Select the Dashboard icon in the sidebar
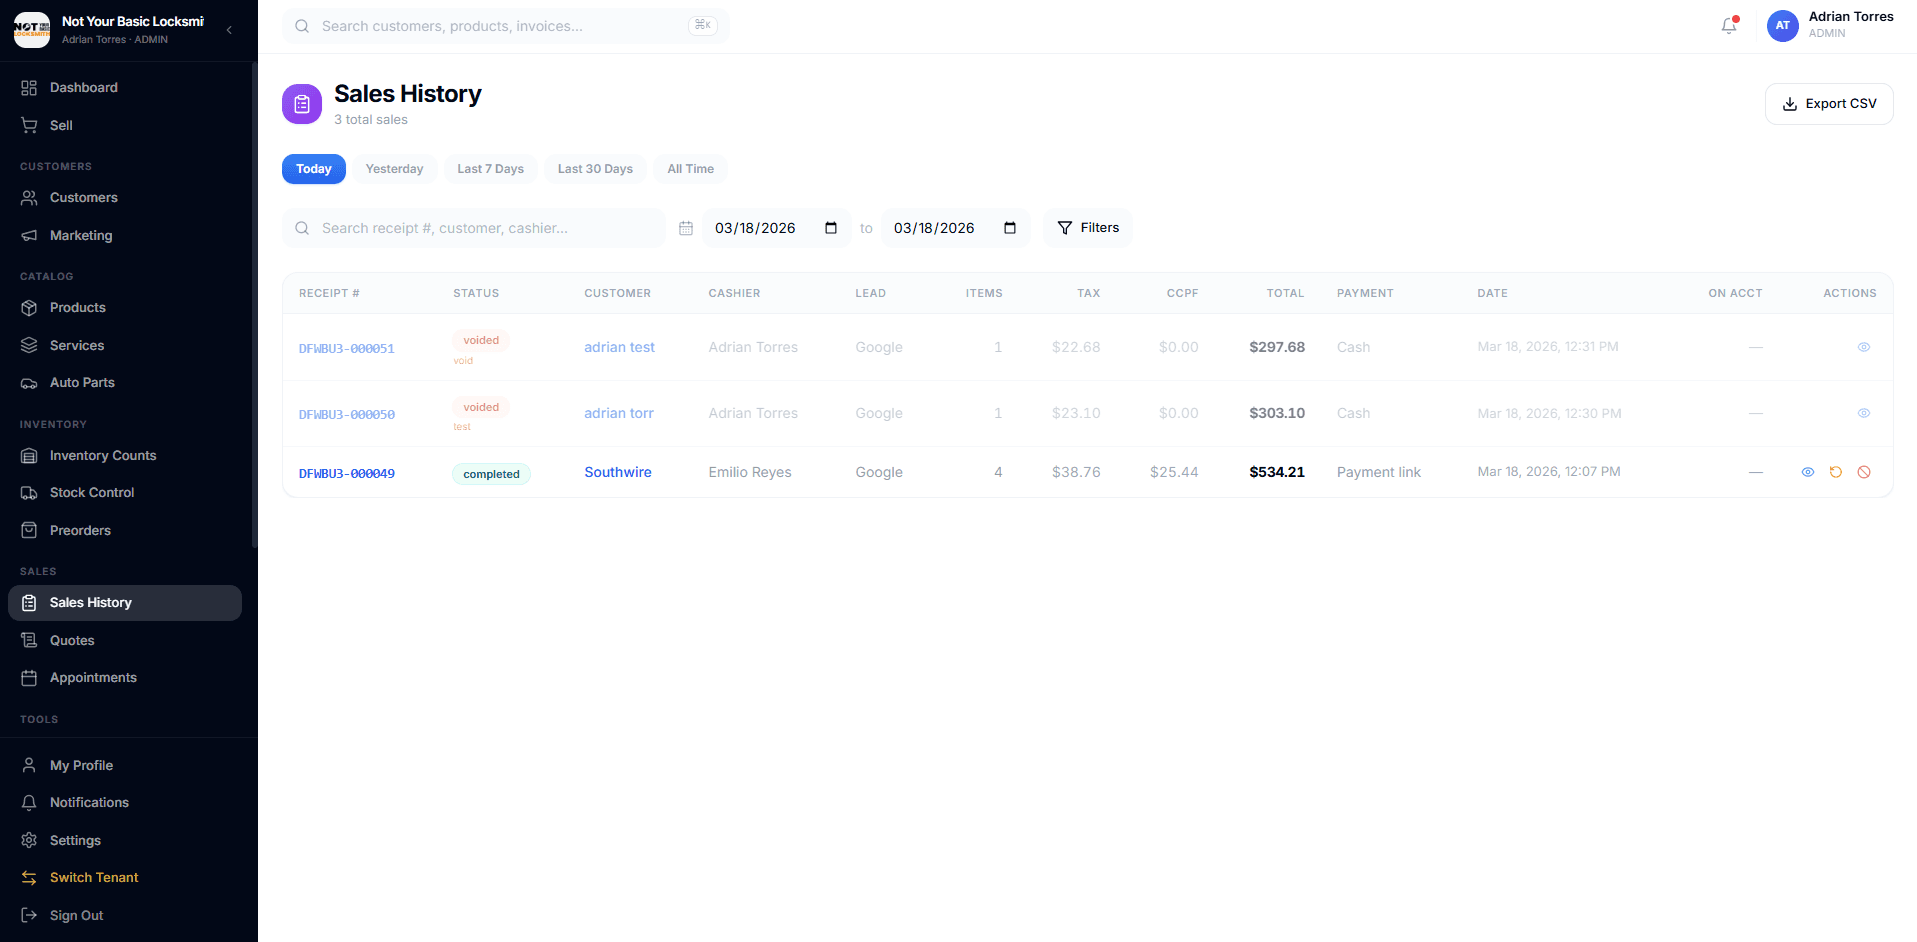Image resolution: width=1917 pixels, height=942 pixels. click(29, 87)
